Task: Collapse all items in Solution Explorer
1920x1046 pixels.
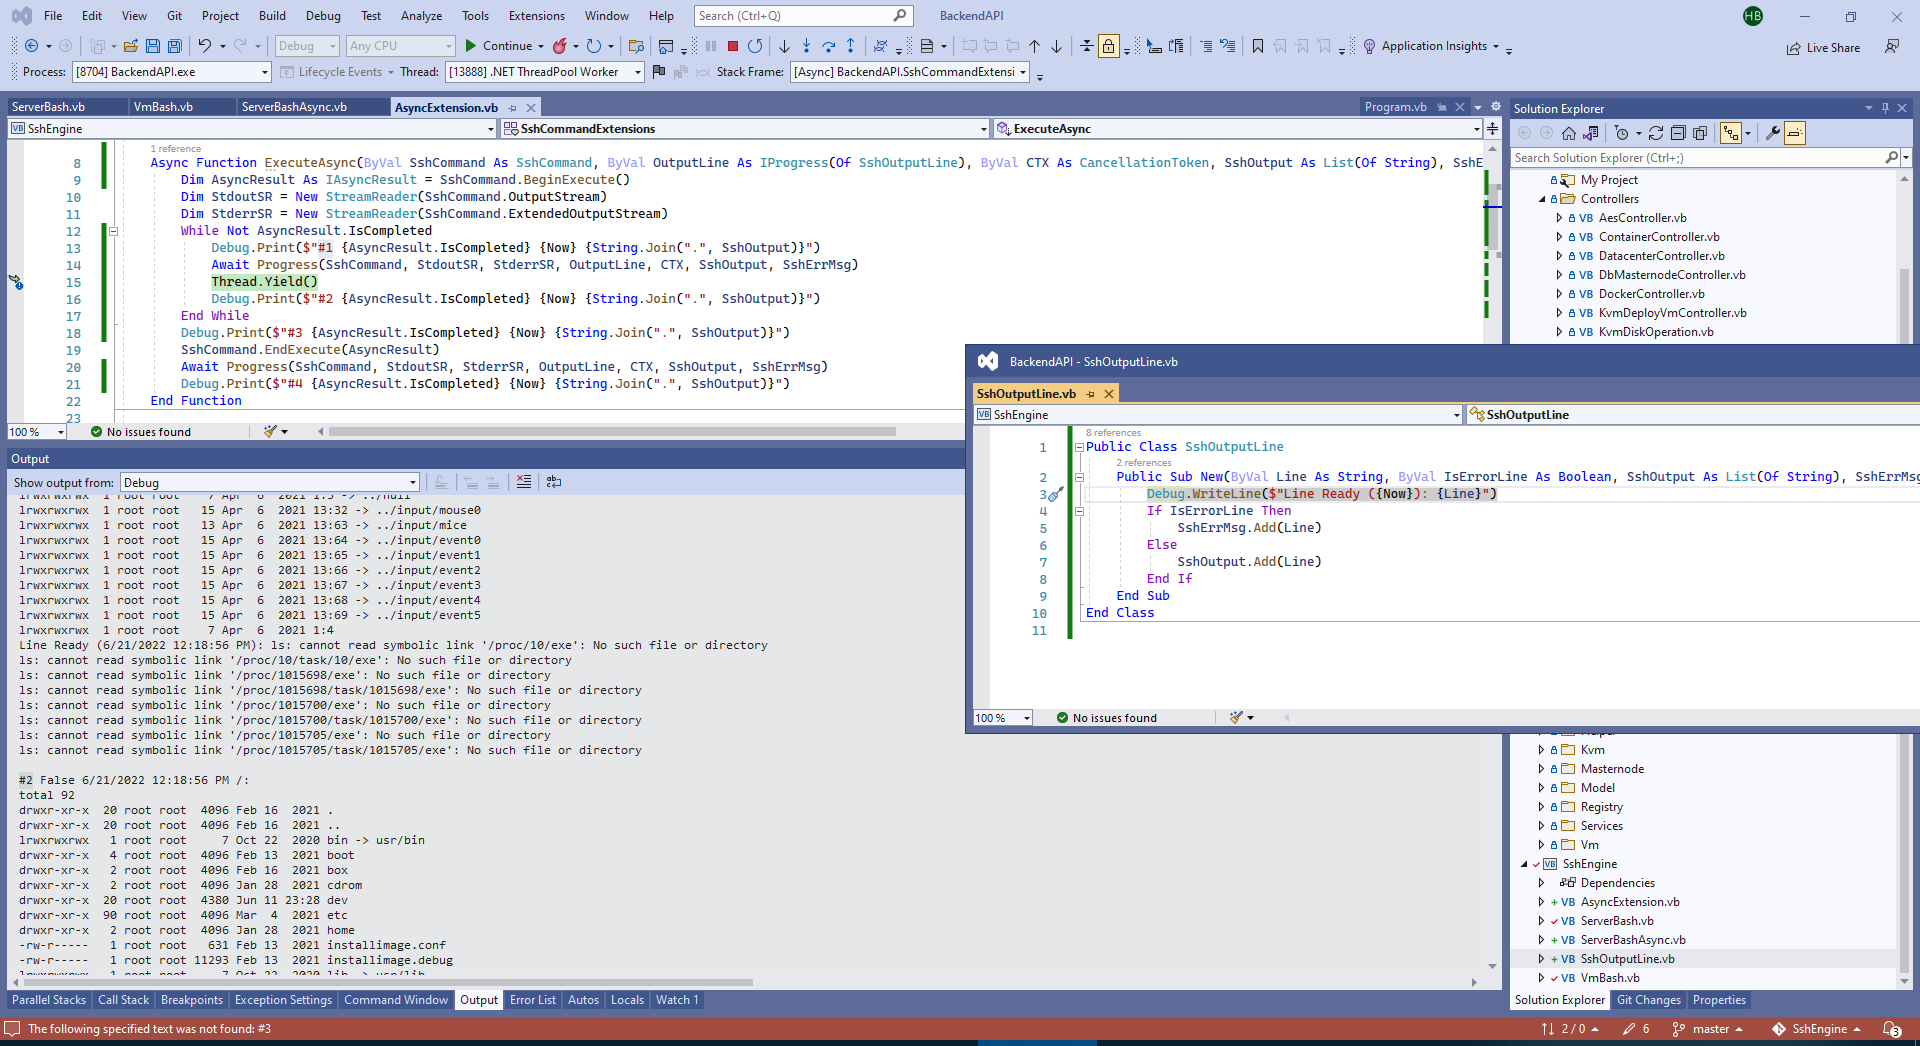Action: pos(1678,133)
